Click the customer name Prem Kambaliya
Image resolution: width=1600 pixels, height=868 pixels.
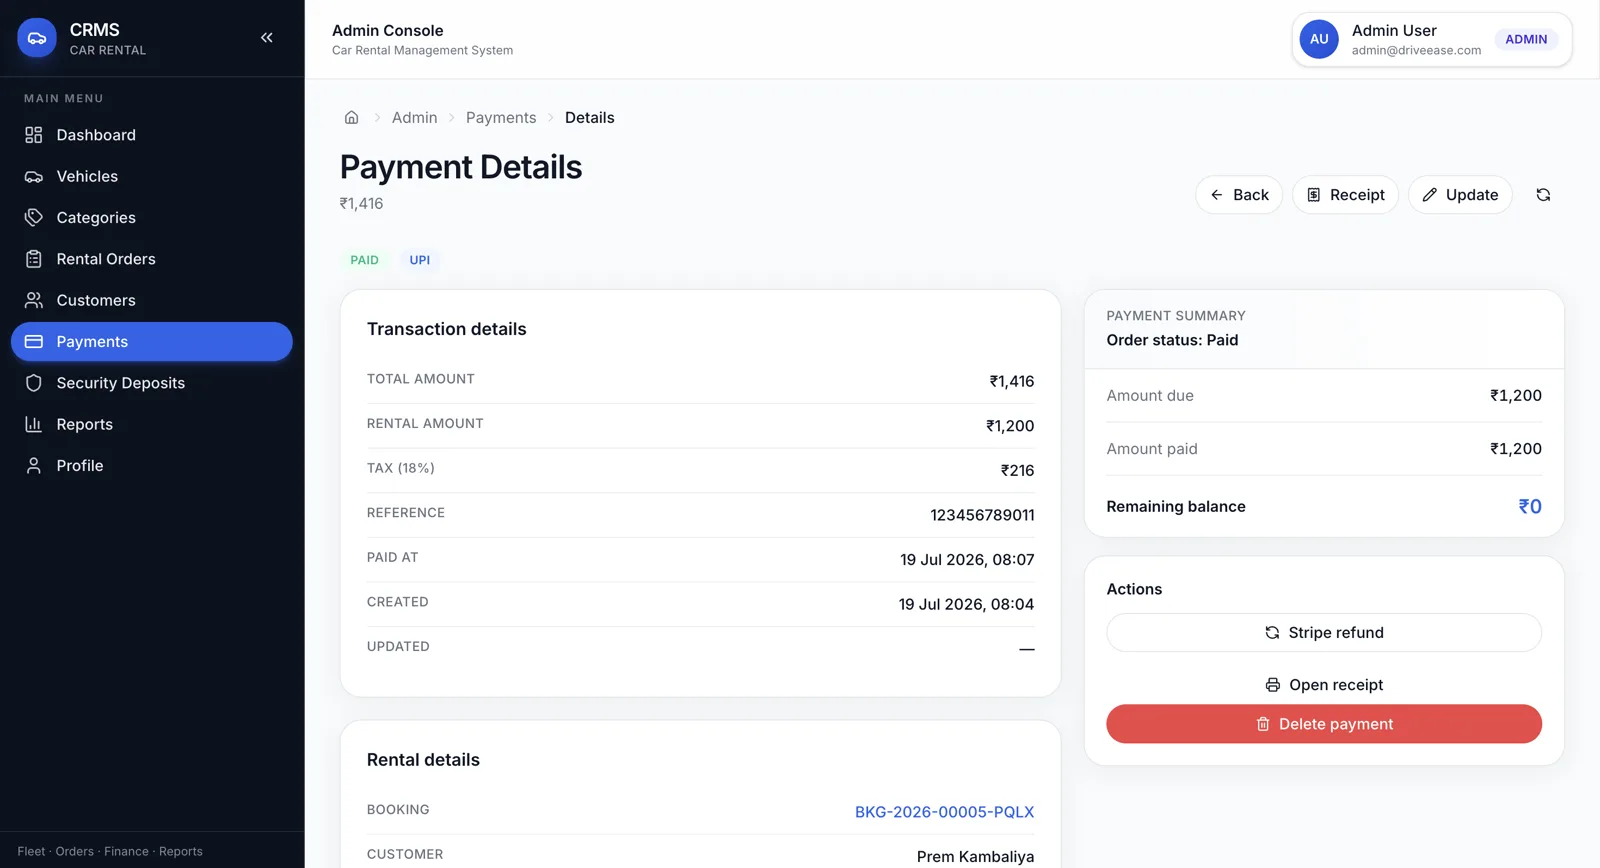tap(975, 857)
